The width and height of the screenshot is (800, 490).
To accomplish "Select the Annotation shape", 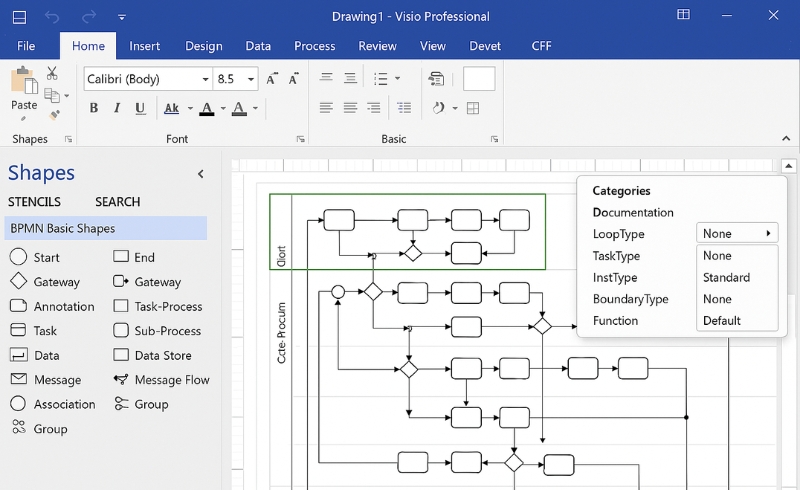I will tap(52, 306).
